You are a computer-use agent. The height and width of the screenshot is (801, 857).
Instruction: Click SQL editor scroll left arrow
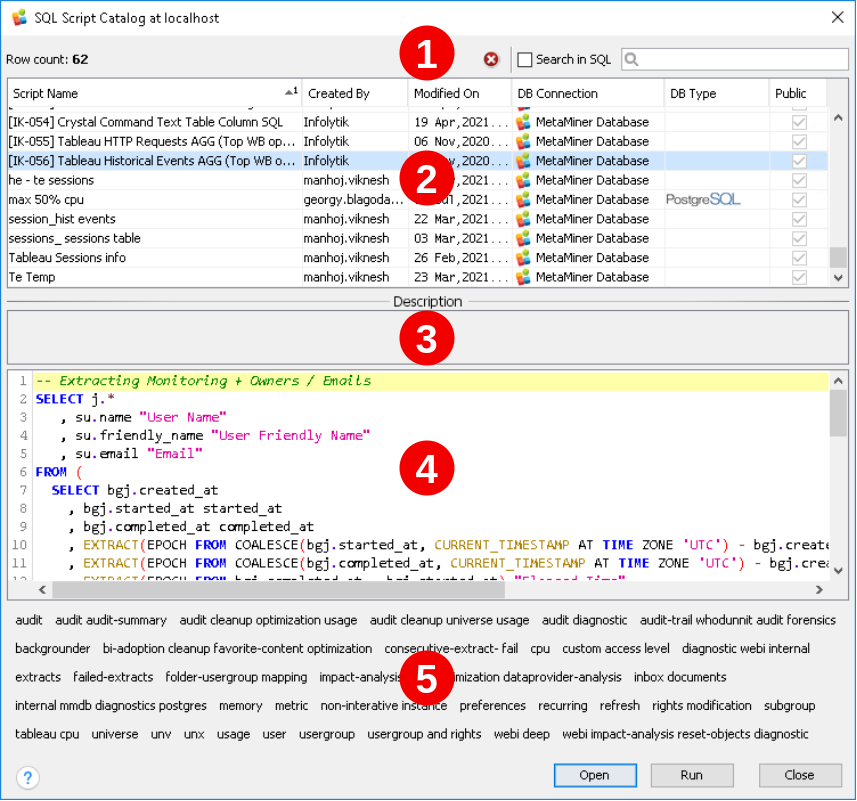42,590
